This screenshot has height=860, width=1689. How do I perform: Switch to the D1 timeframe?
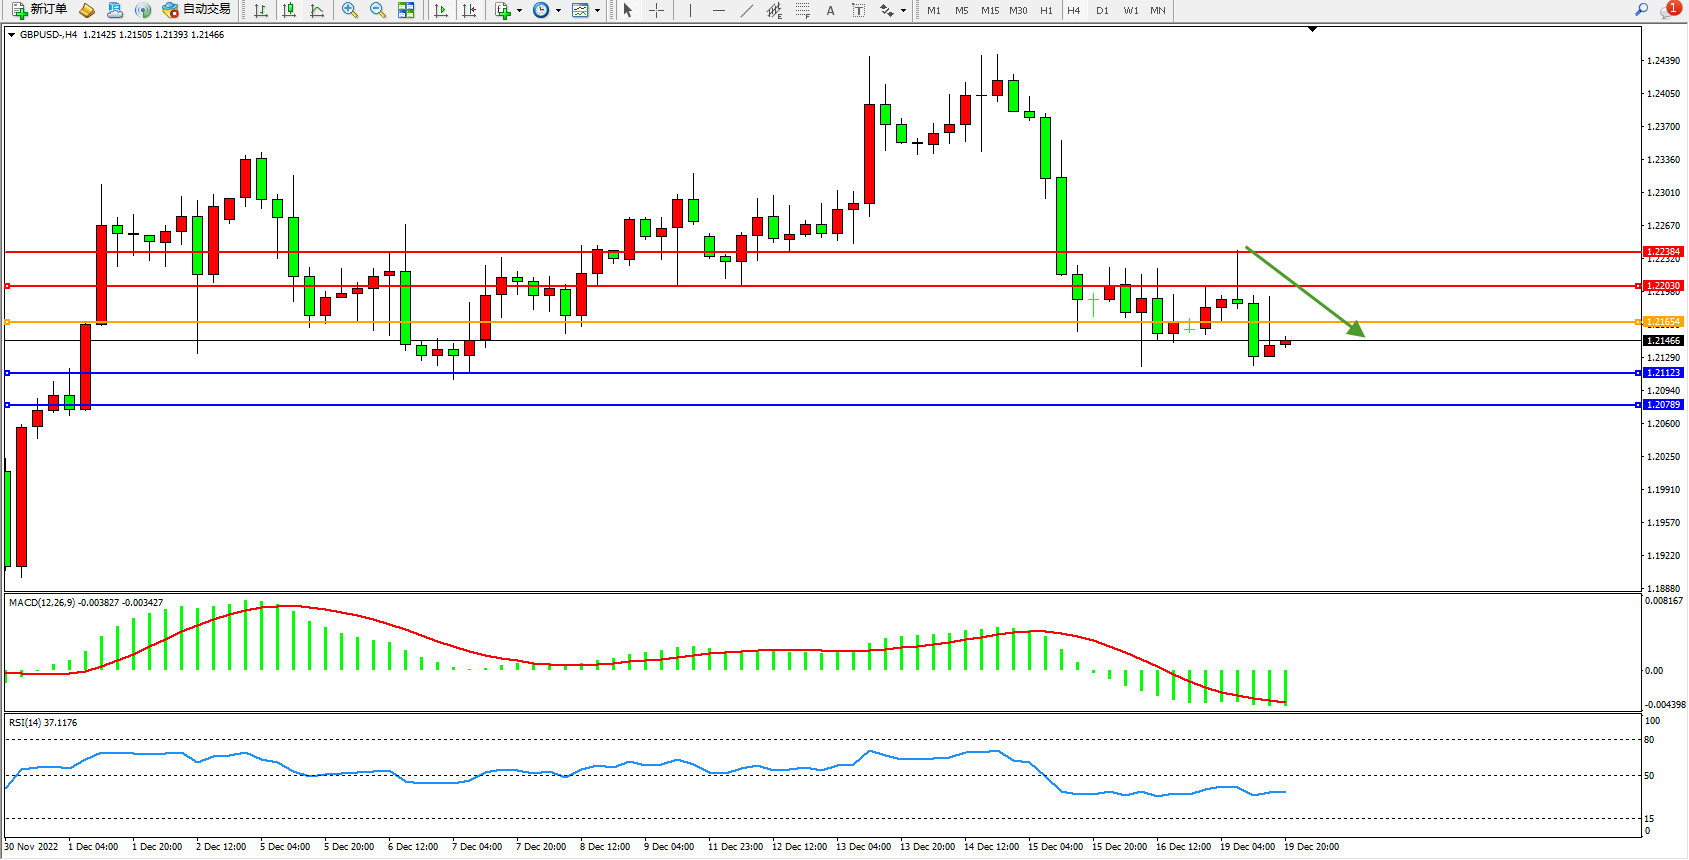click(1102, 10)
